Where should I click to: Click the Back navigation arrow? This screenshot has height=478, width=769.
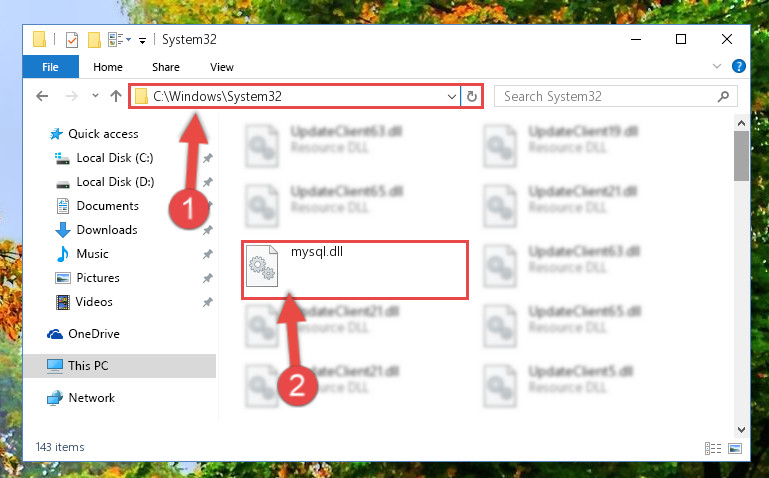(42, 96)
